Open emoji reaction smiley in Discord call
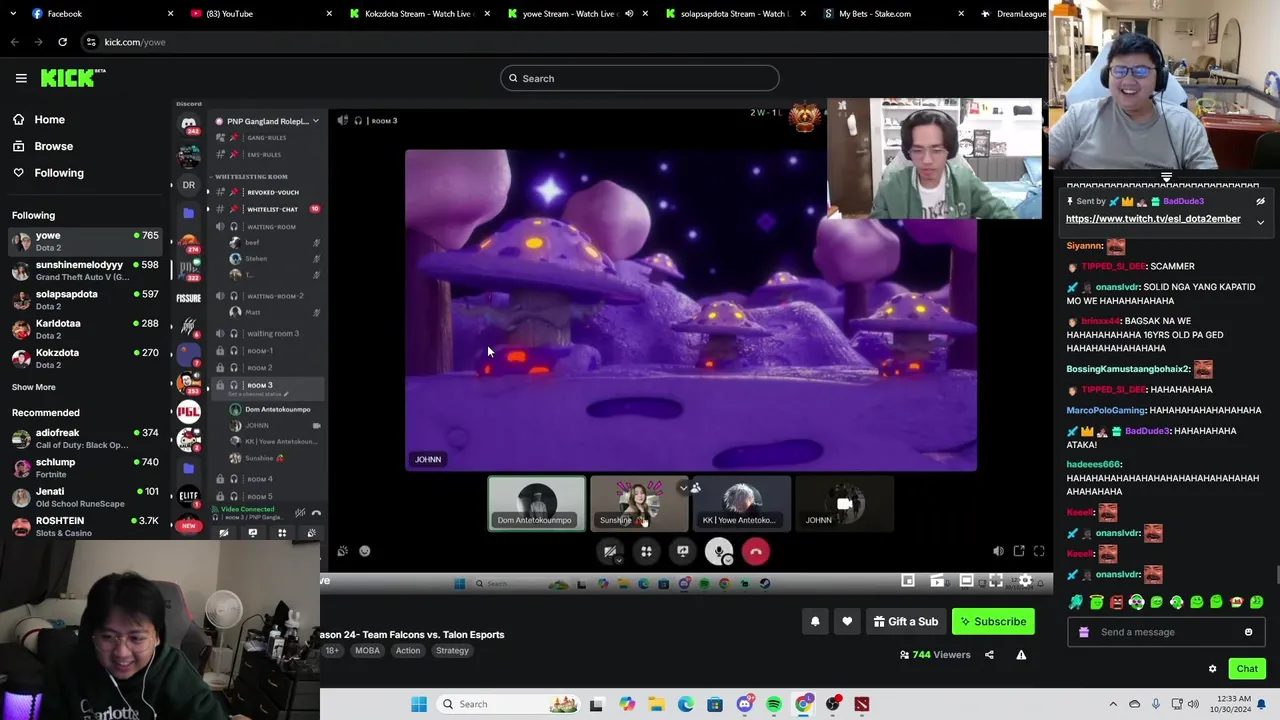 [x=365, y=551]
